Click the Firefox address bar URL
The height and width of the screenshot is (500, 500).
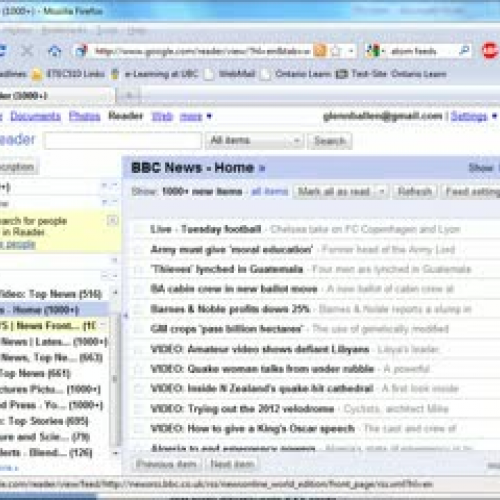(202, 51)
